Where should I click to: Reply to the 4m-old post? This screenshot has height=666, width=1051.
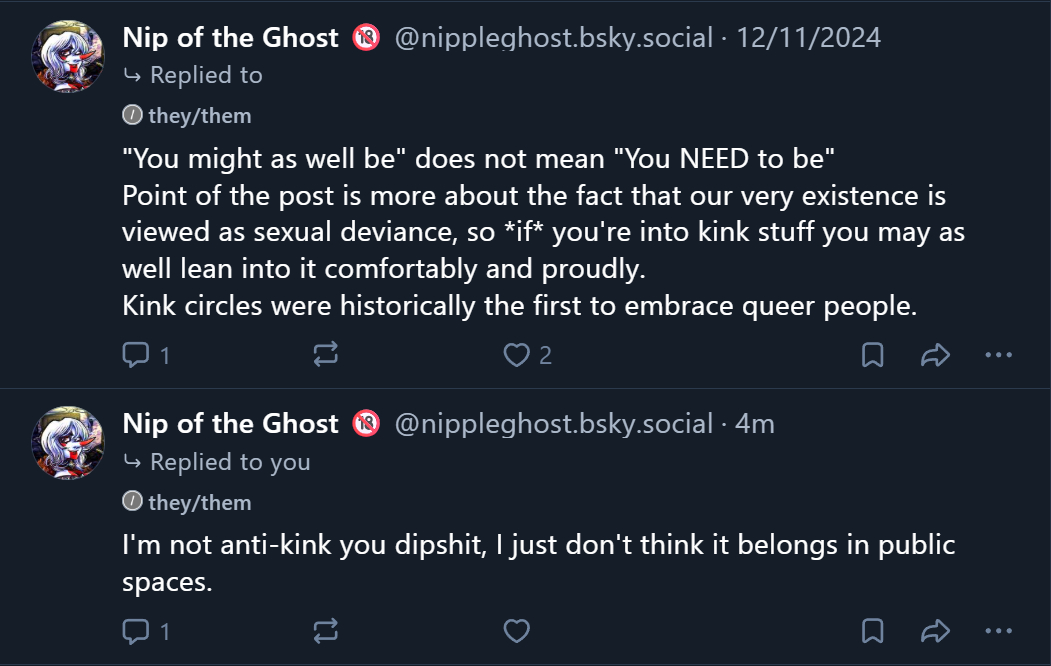coord(135,631)
